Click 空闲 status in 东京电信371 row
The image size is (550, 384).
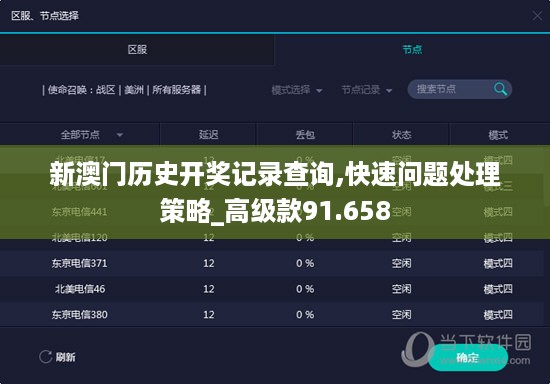(401, 263)
